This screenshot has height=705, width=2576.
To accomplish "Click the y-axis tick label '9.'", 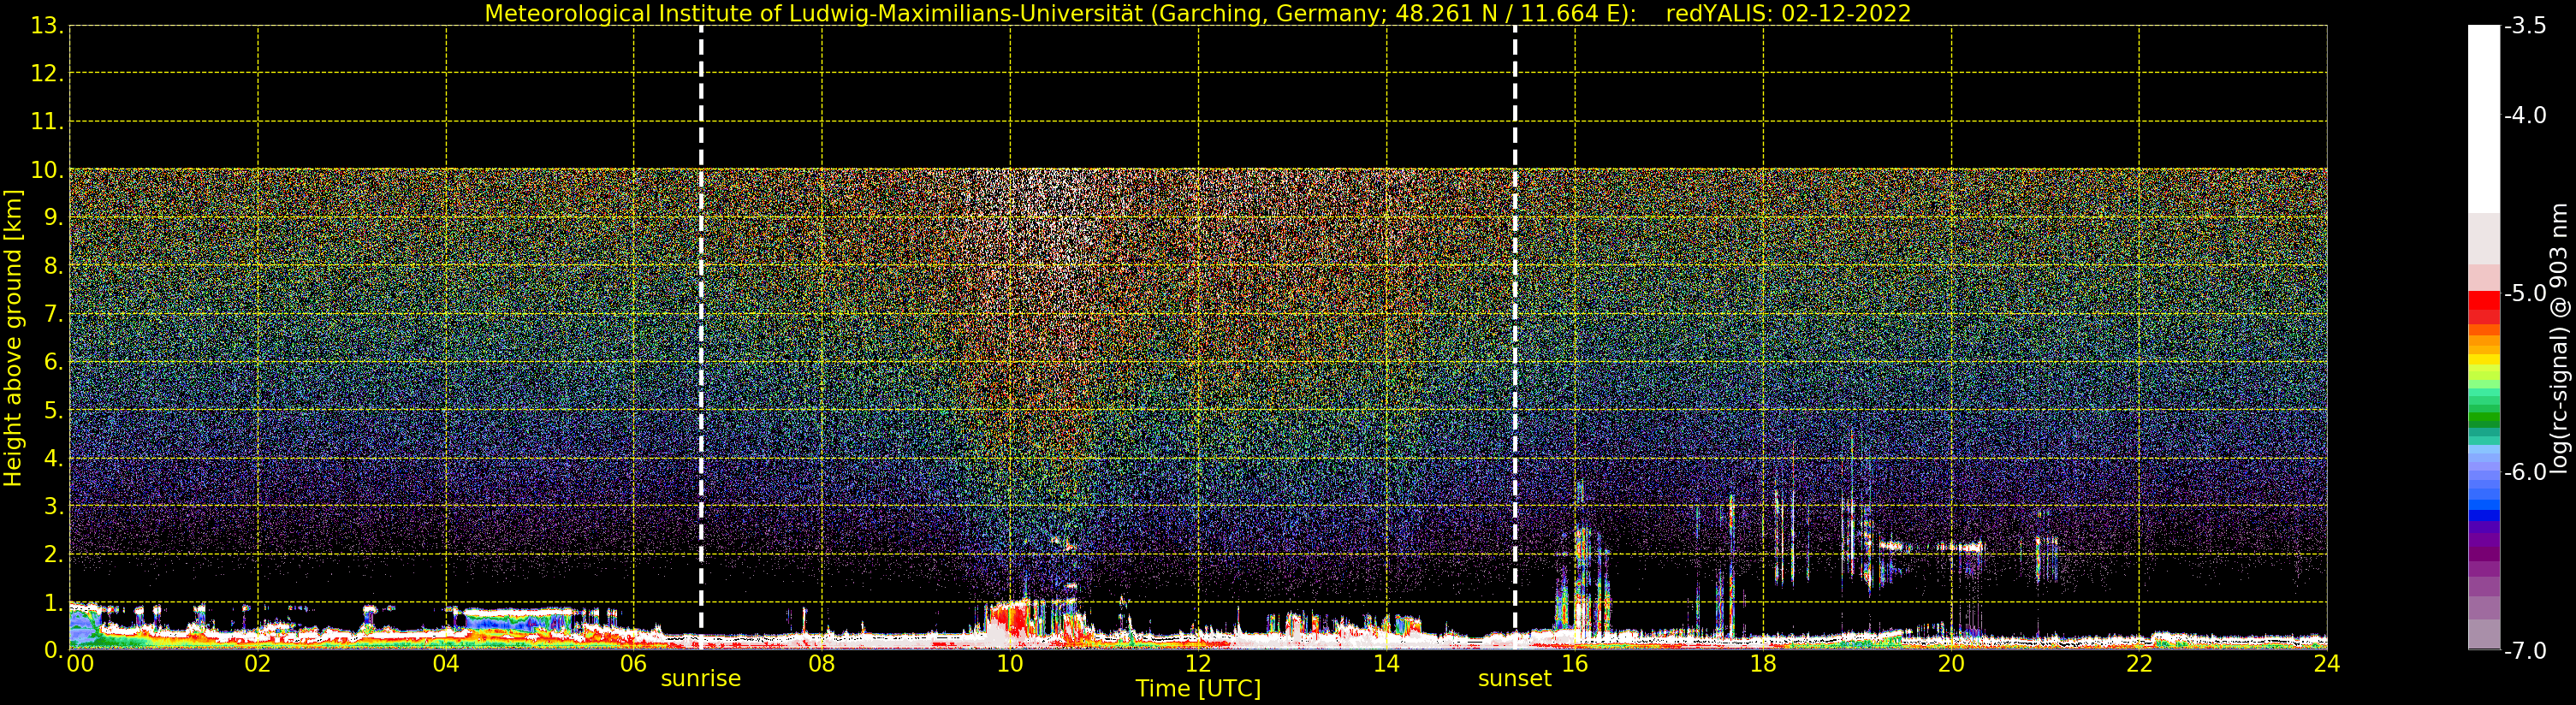I will click(x=53, y=218).
